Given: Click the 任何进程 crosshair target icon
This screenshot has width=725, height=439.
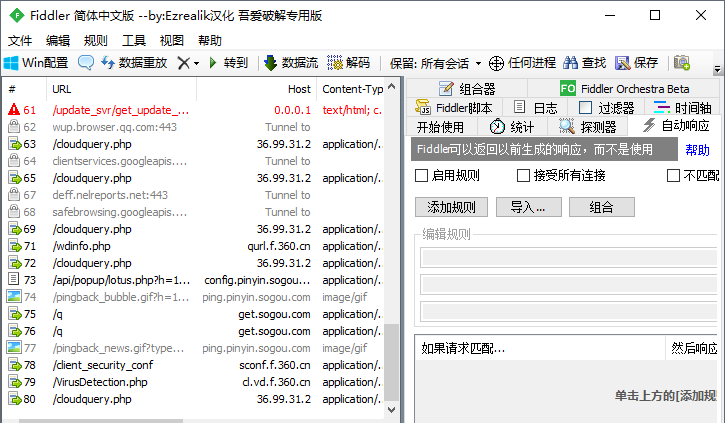Looking at the screenshot, I should click(x=496, y=63).
